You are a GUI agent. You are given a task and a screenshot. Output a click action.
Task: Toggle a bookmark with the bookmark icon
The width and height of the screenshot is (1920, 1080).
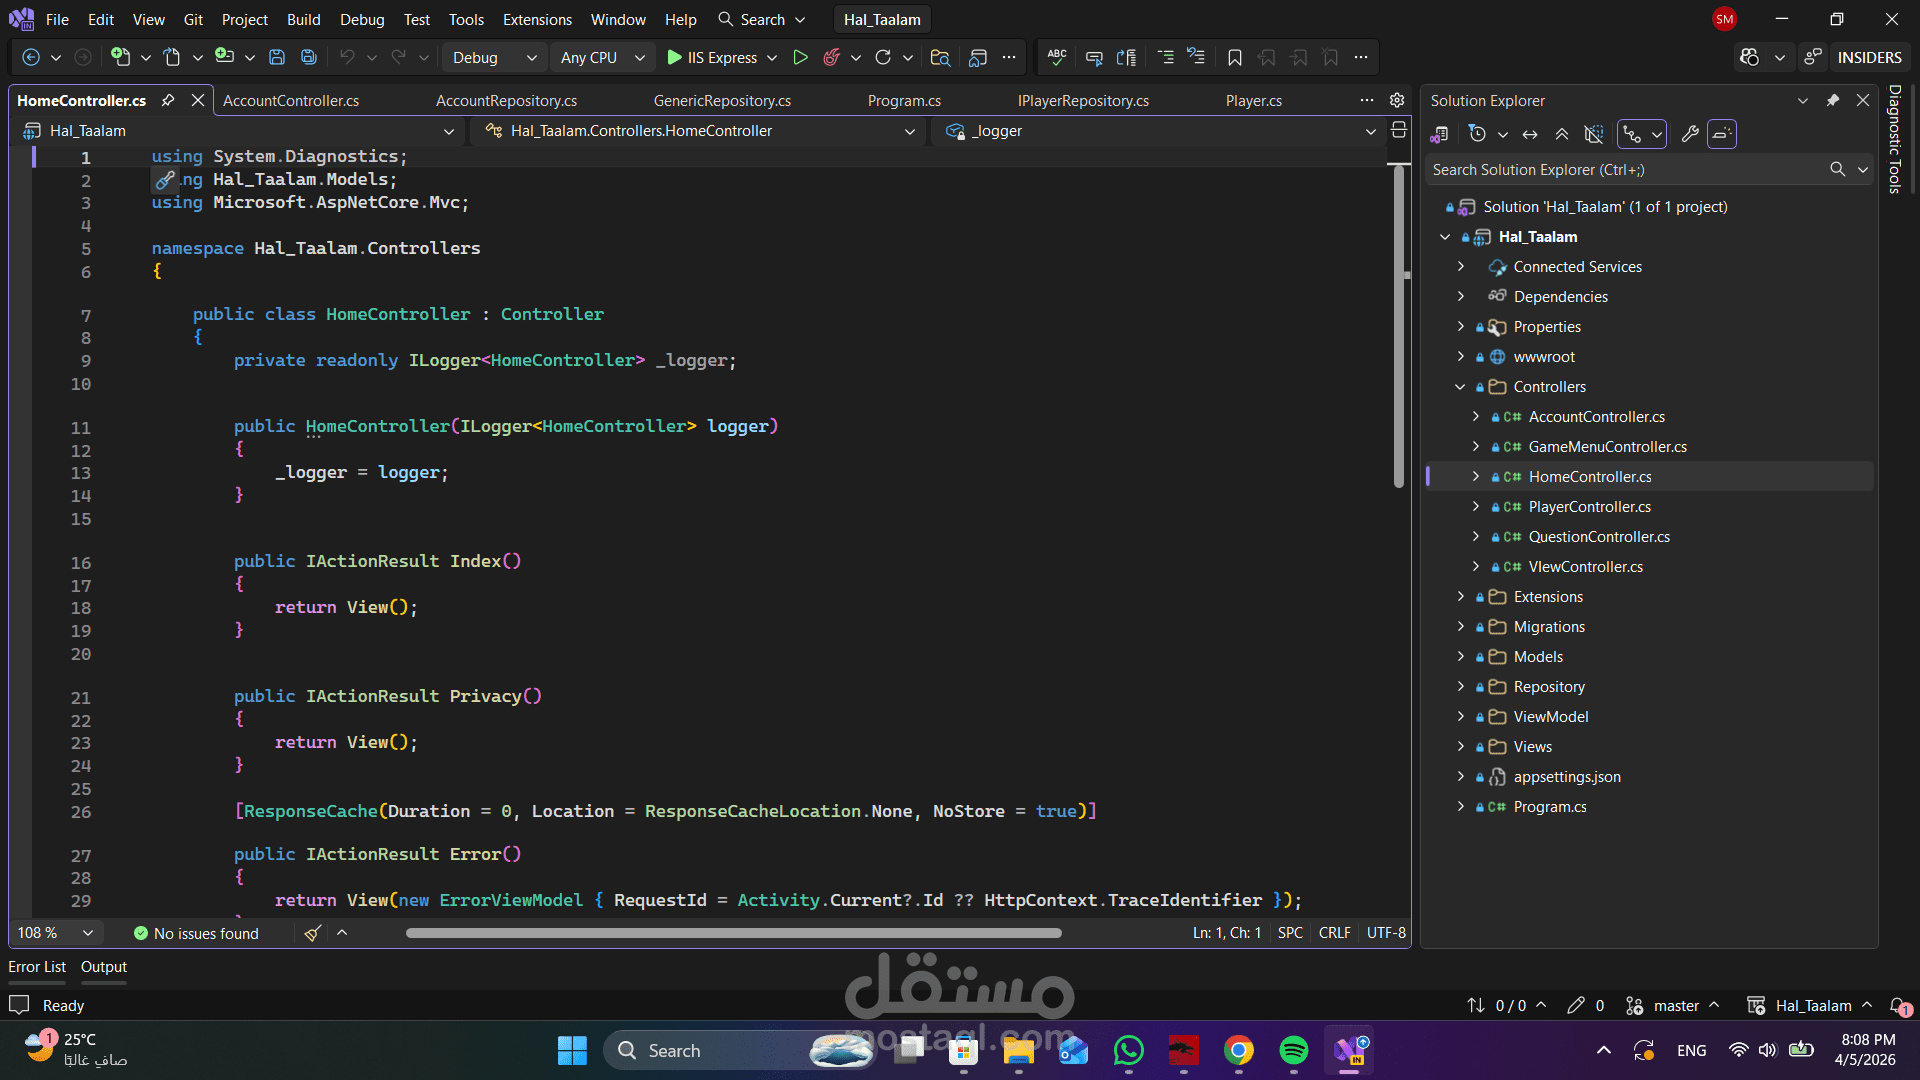click(x=1235, y=58)
